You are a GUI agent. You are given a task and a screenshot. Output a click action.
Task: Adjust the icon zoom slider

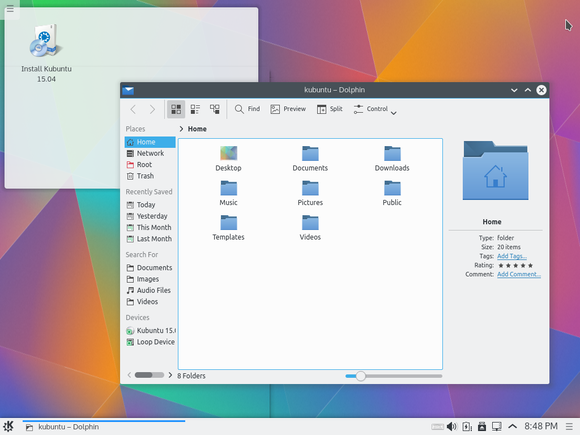[394, 376]
